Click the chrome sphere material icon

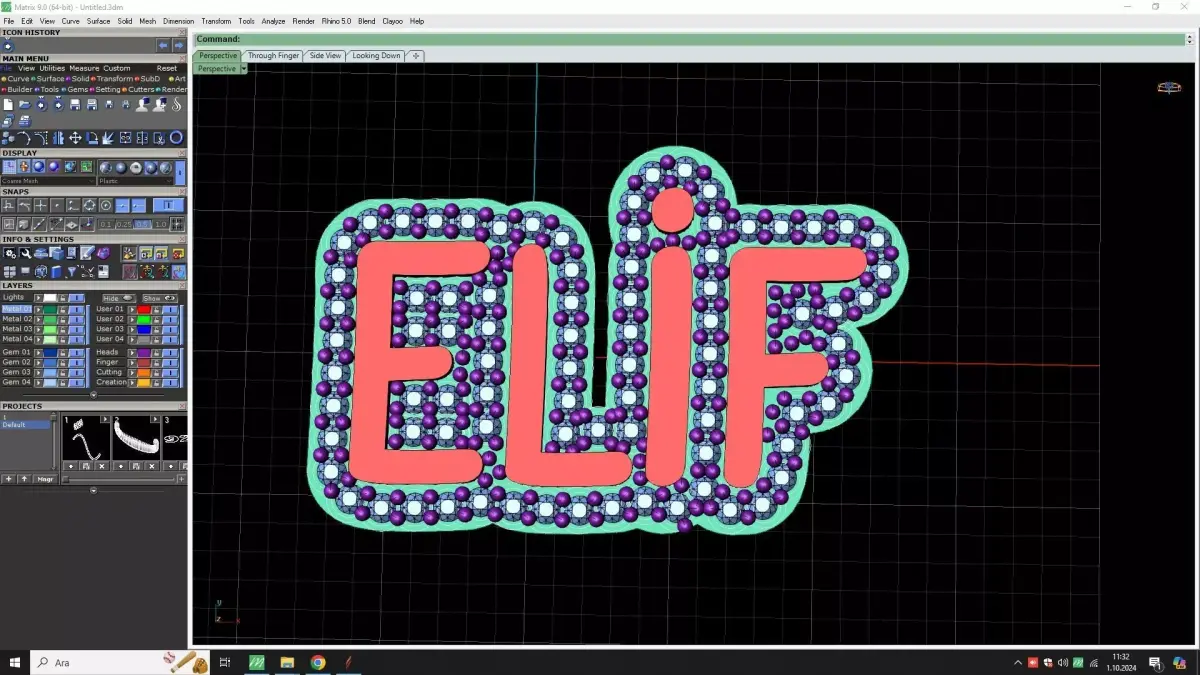[136, 168]
